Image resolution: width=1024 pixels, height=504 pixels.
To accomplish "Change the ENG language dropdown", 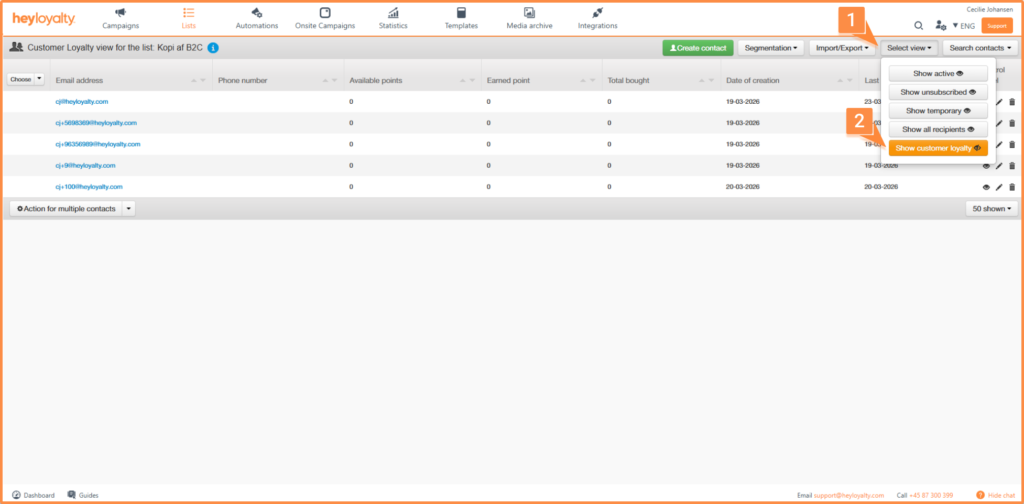I will [964, 26].
